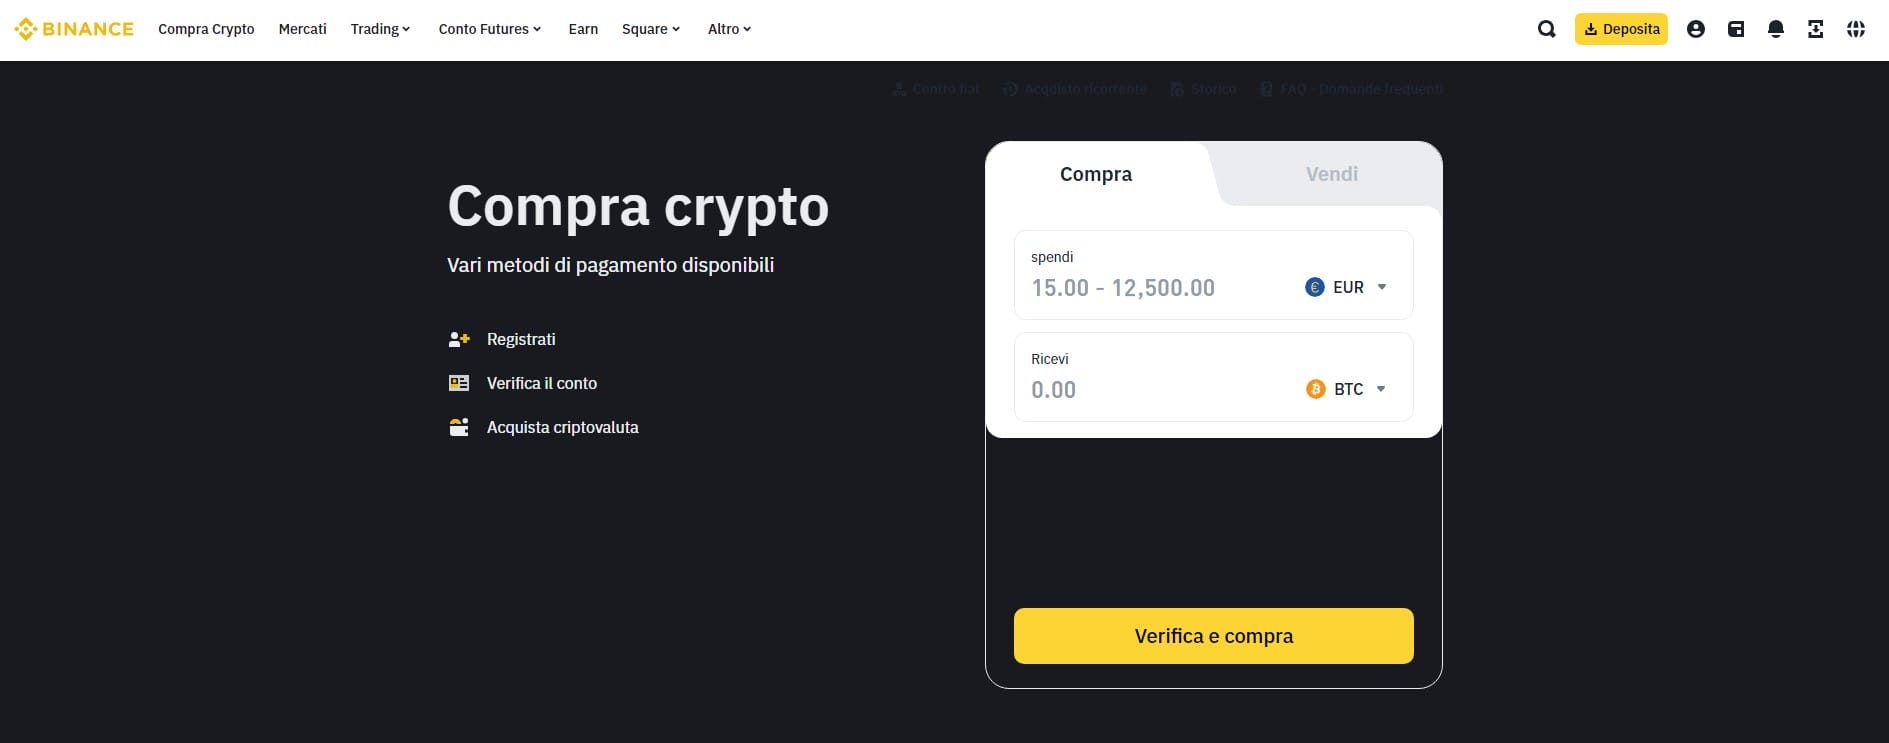Focus the spendi amount input field
The height and width of the screenshot is (743, 1889).
pyautogui.click(x=1150, y=288)
